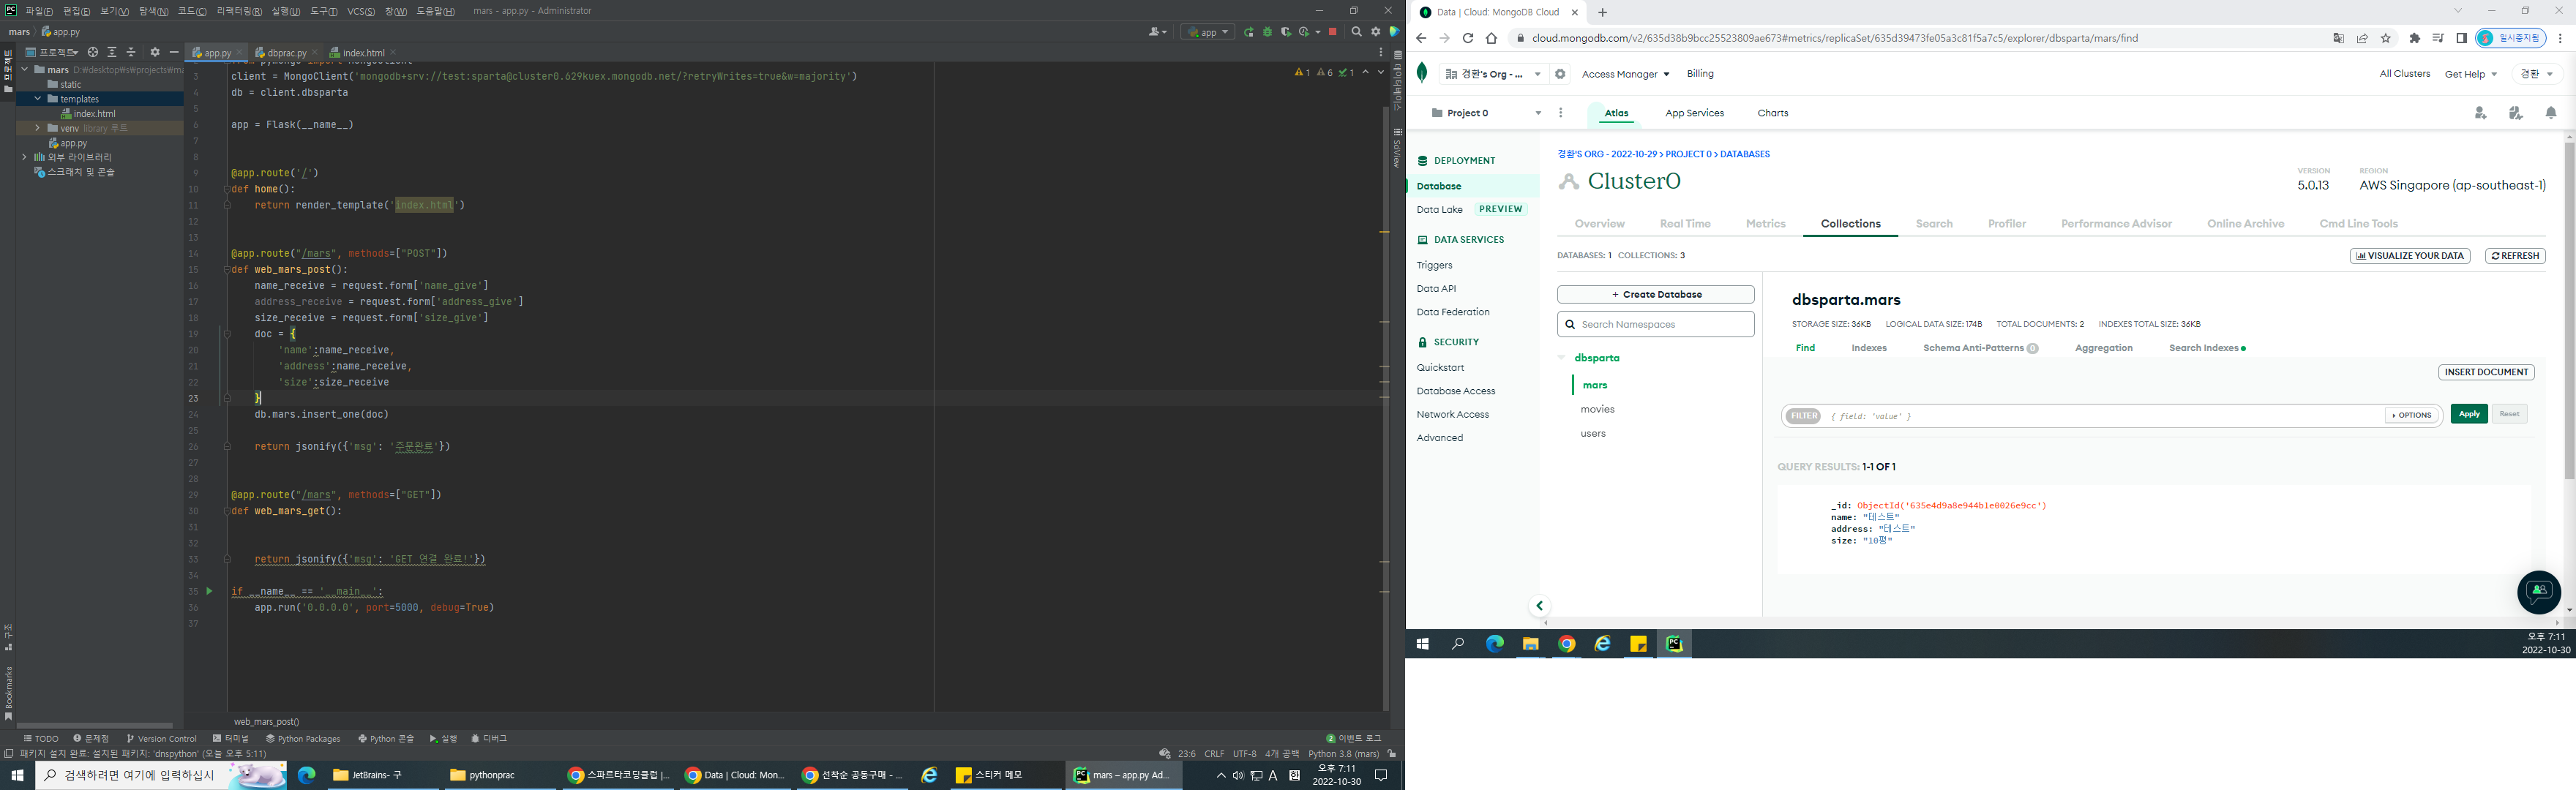Image resolution: width=2576 pixels, height=790 pixels.
Task: Start the PyCharm debug bug icon
Action: click(1268, 32)
